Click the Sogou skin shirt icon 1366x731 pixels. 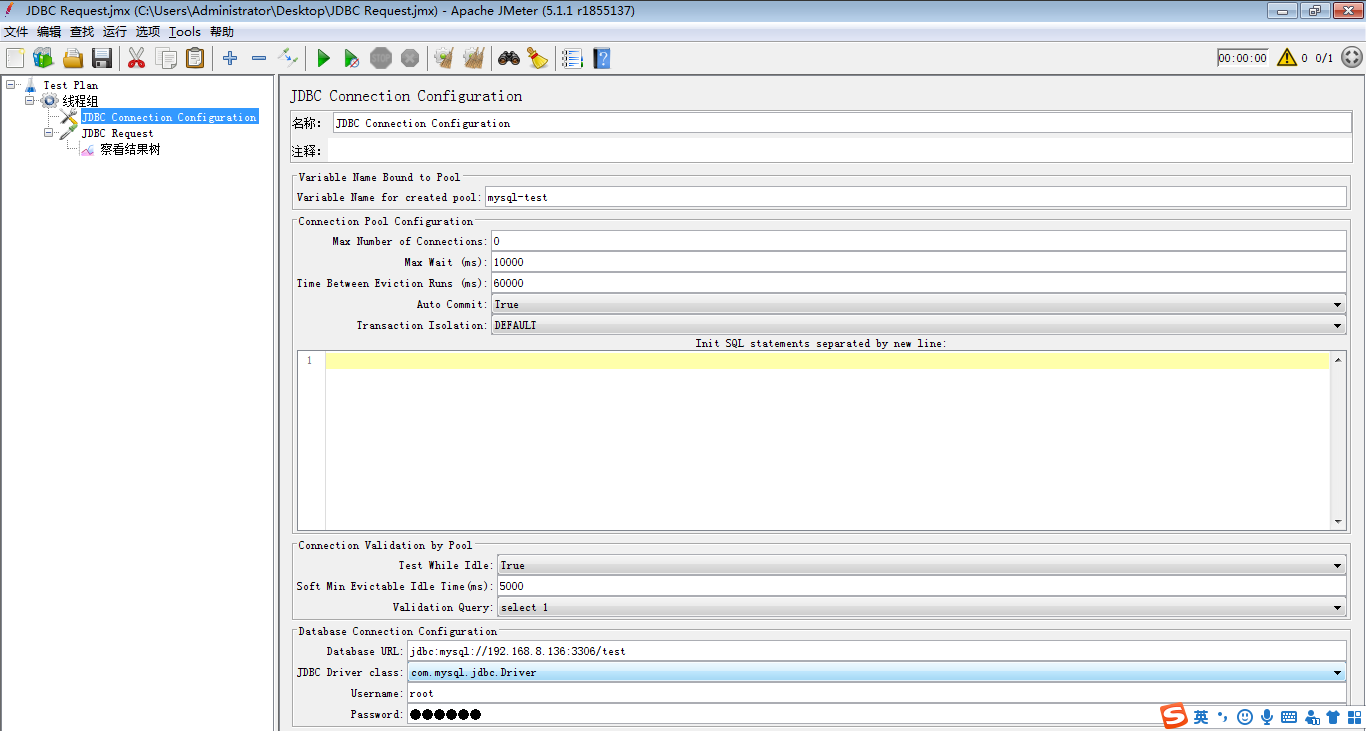pyautogui.click(x=1333, y=717)
